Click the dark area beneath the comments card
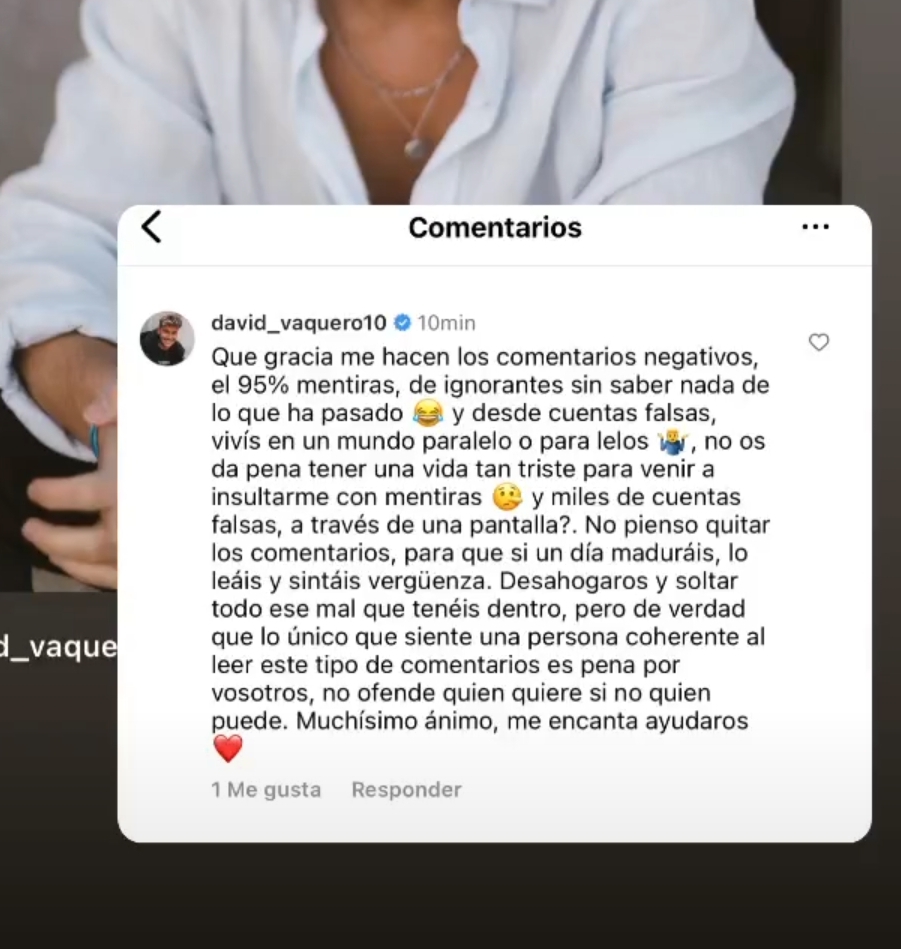This screenshot has height=949, width=901. click(x=450, y=896)
